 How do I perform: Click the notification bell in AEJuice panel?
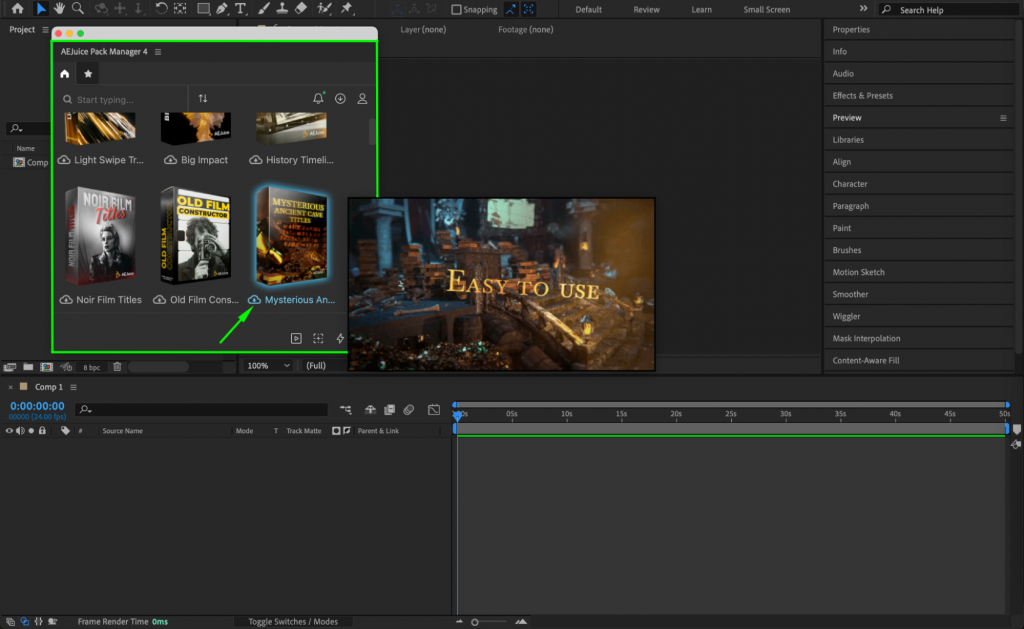318,98
